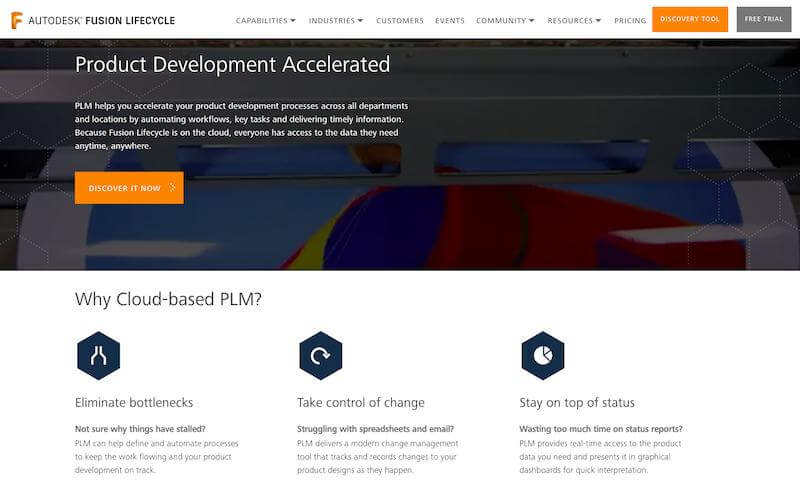
Task: Click the Take control of change hexagon icon
Action: [321, 356]
